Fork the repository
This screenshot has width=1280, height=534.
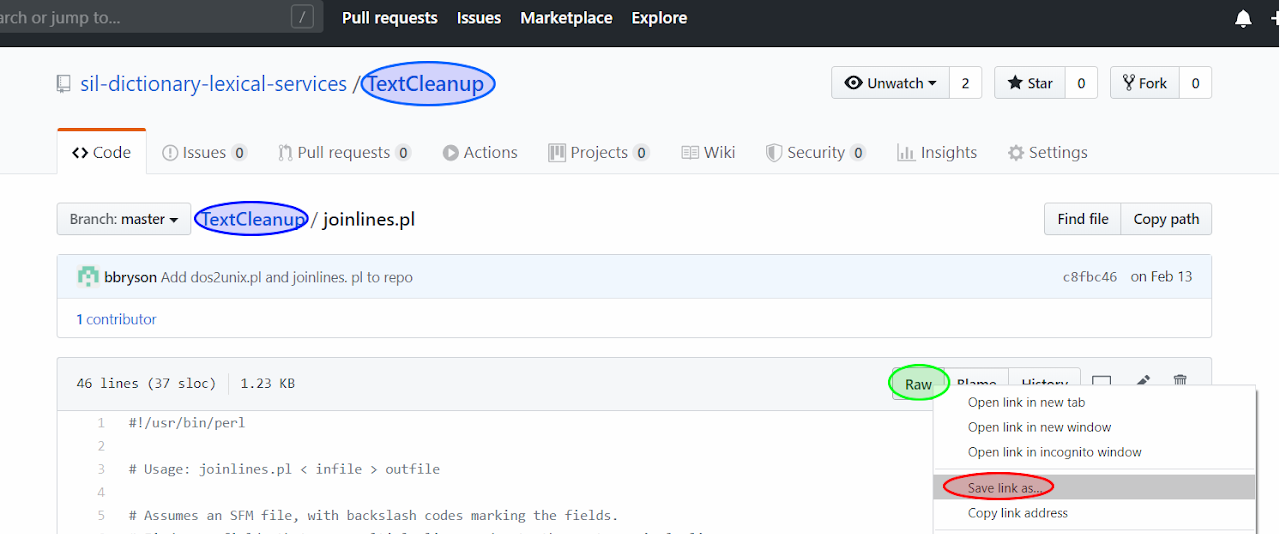[x=1145, y=83]
